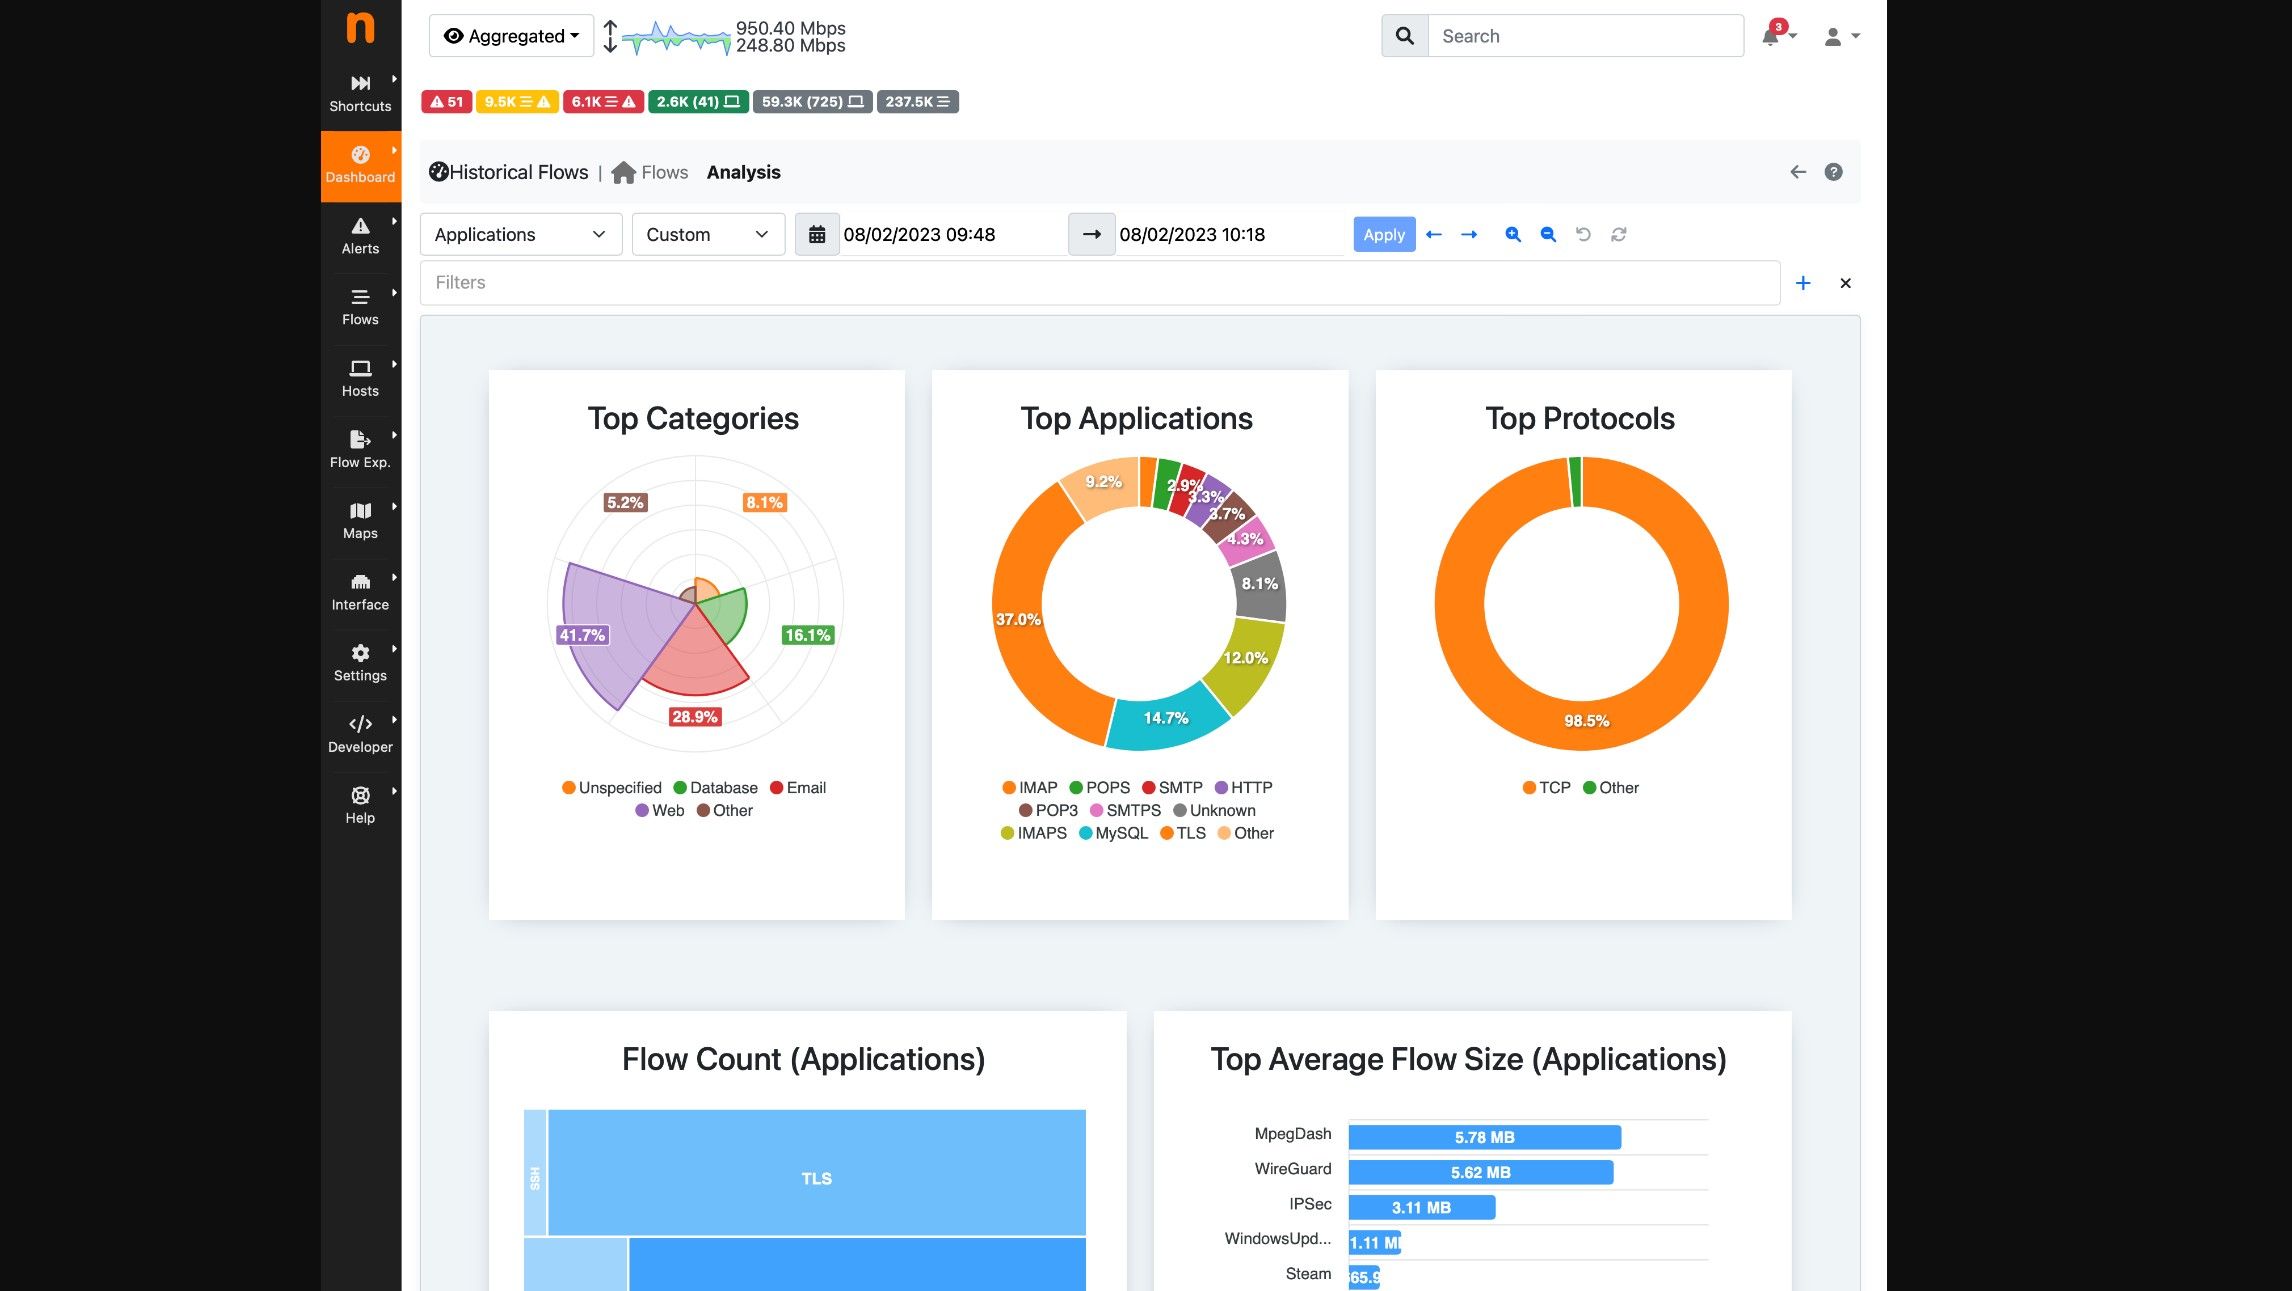Click the Historical Flows icon
The height and width of the screenshot is (1291, 2292).
click(x=438, y=172)
